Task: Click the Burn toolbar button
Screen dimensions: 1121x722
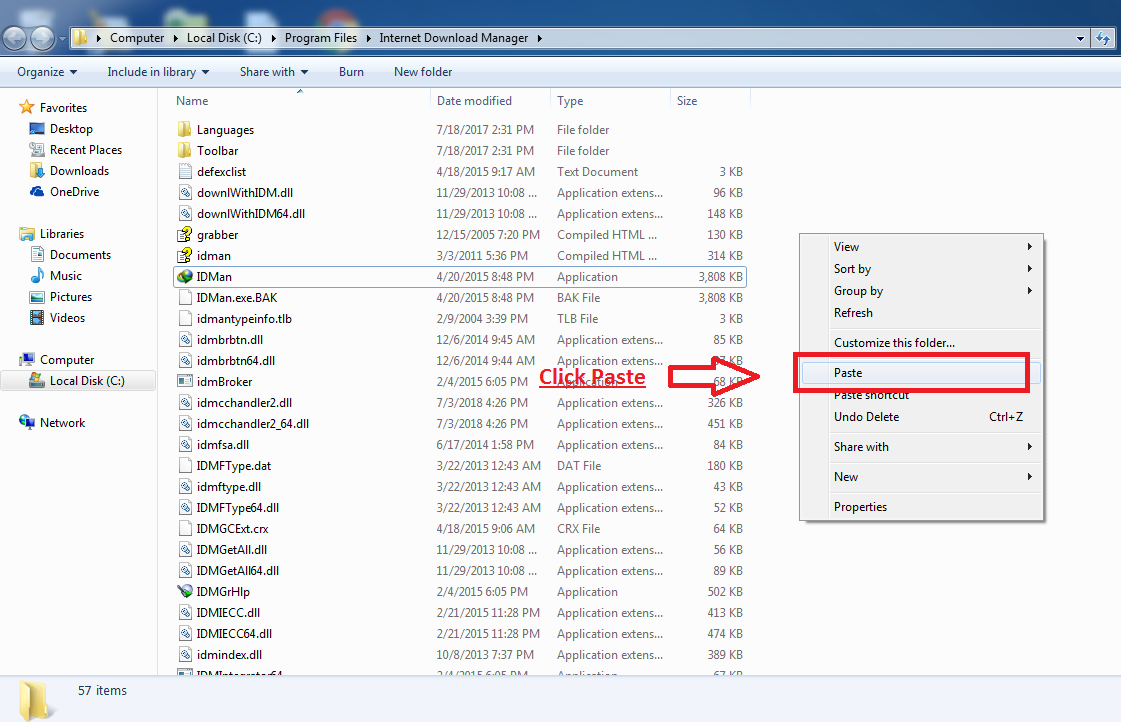Action: coord(351,71)
